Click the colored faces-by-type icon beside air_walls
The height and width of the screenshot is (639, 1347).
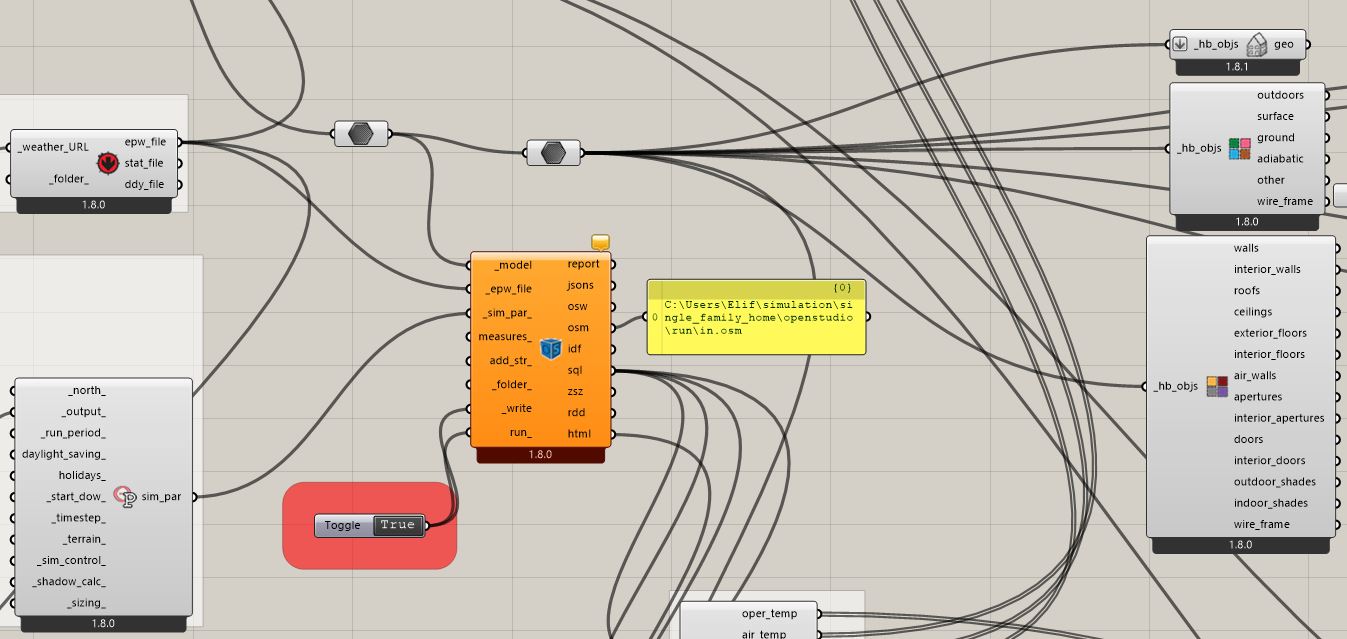(1217, 386)
